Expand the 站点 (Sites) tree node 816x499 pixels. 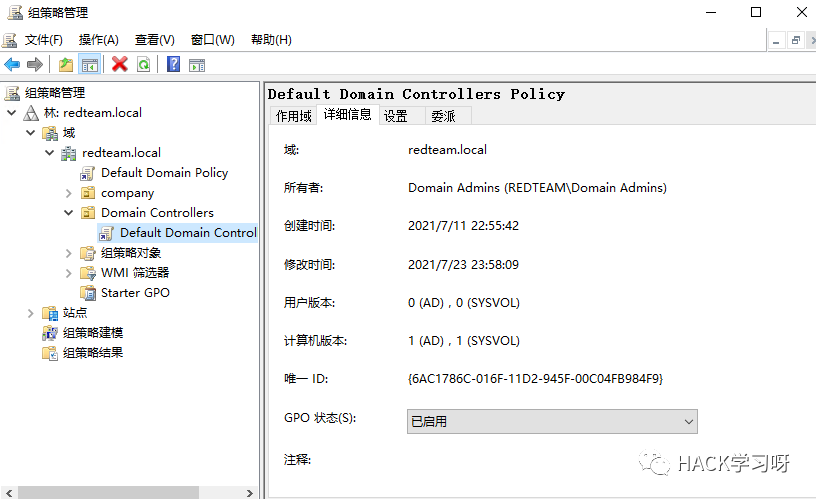click(x=30, y=313)
